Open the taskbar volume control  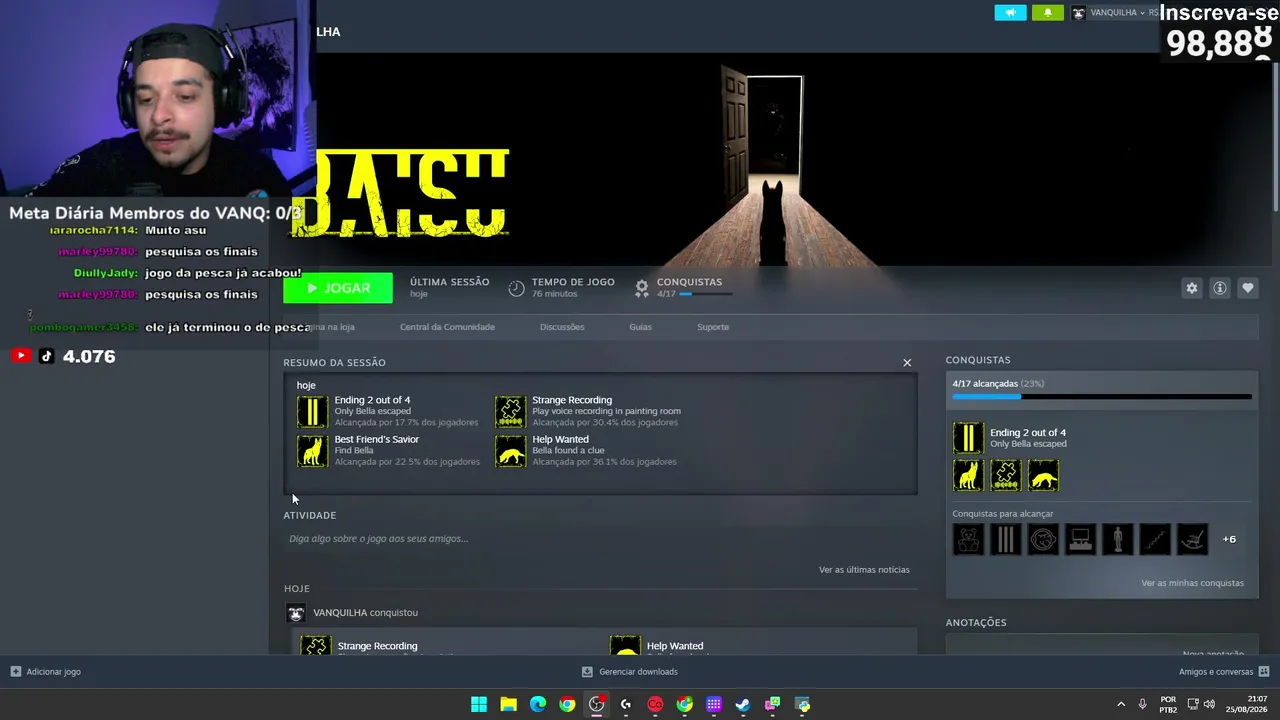1209,704
